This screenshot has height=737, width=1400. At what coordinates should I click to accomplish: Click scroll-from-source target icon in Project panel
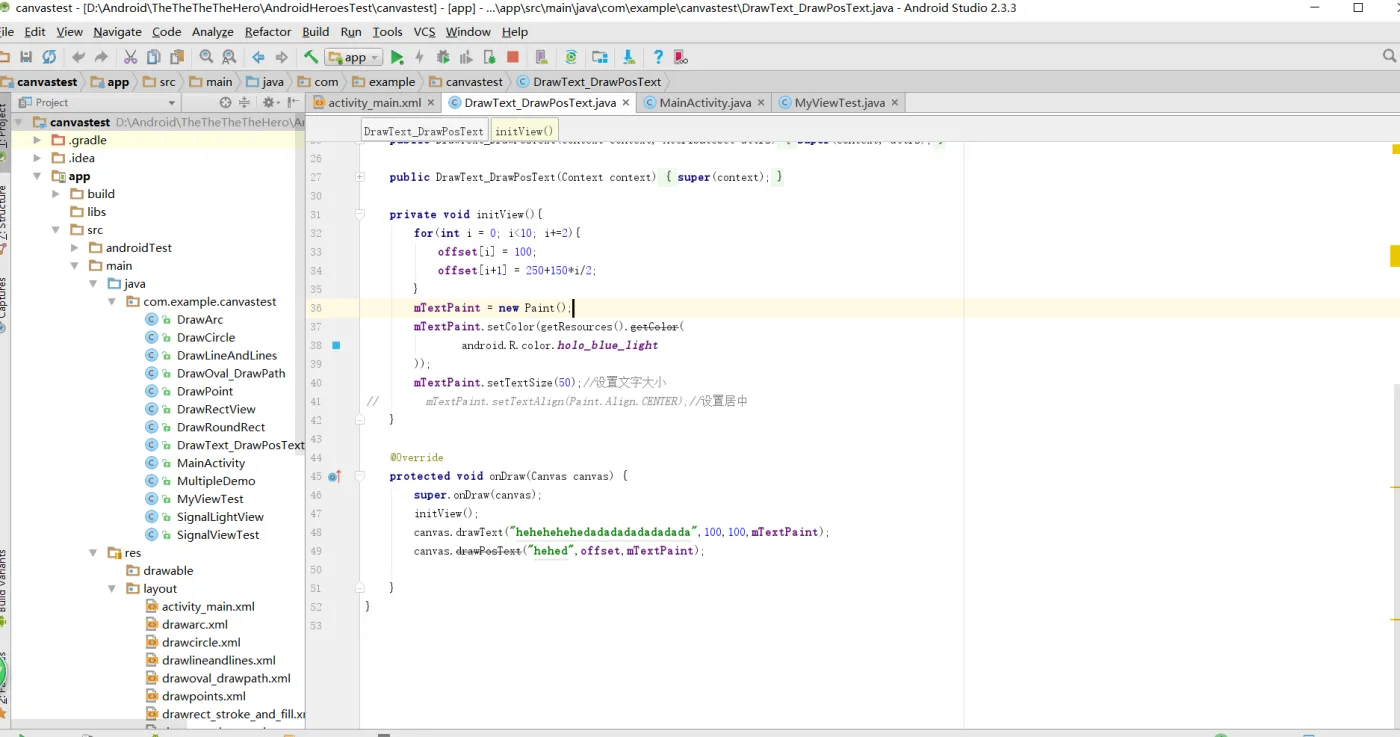226,102
